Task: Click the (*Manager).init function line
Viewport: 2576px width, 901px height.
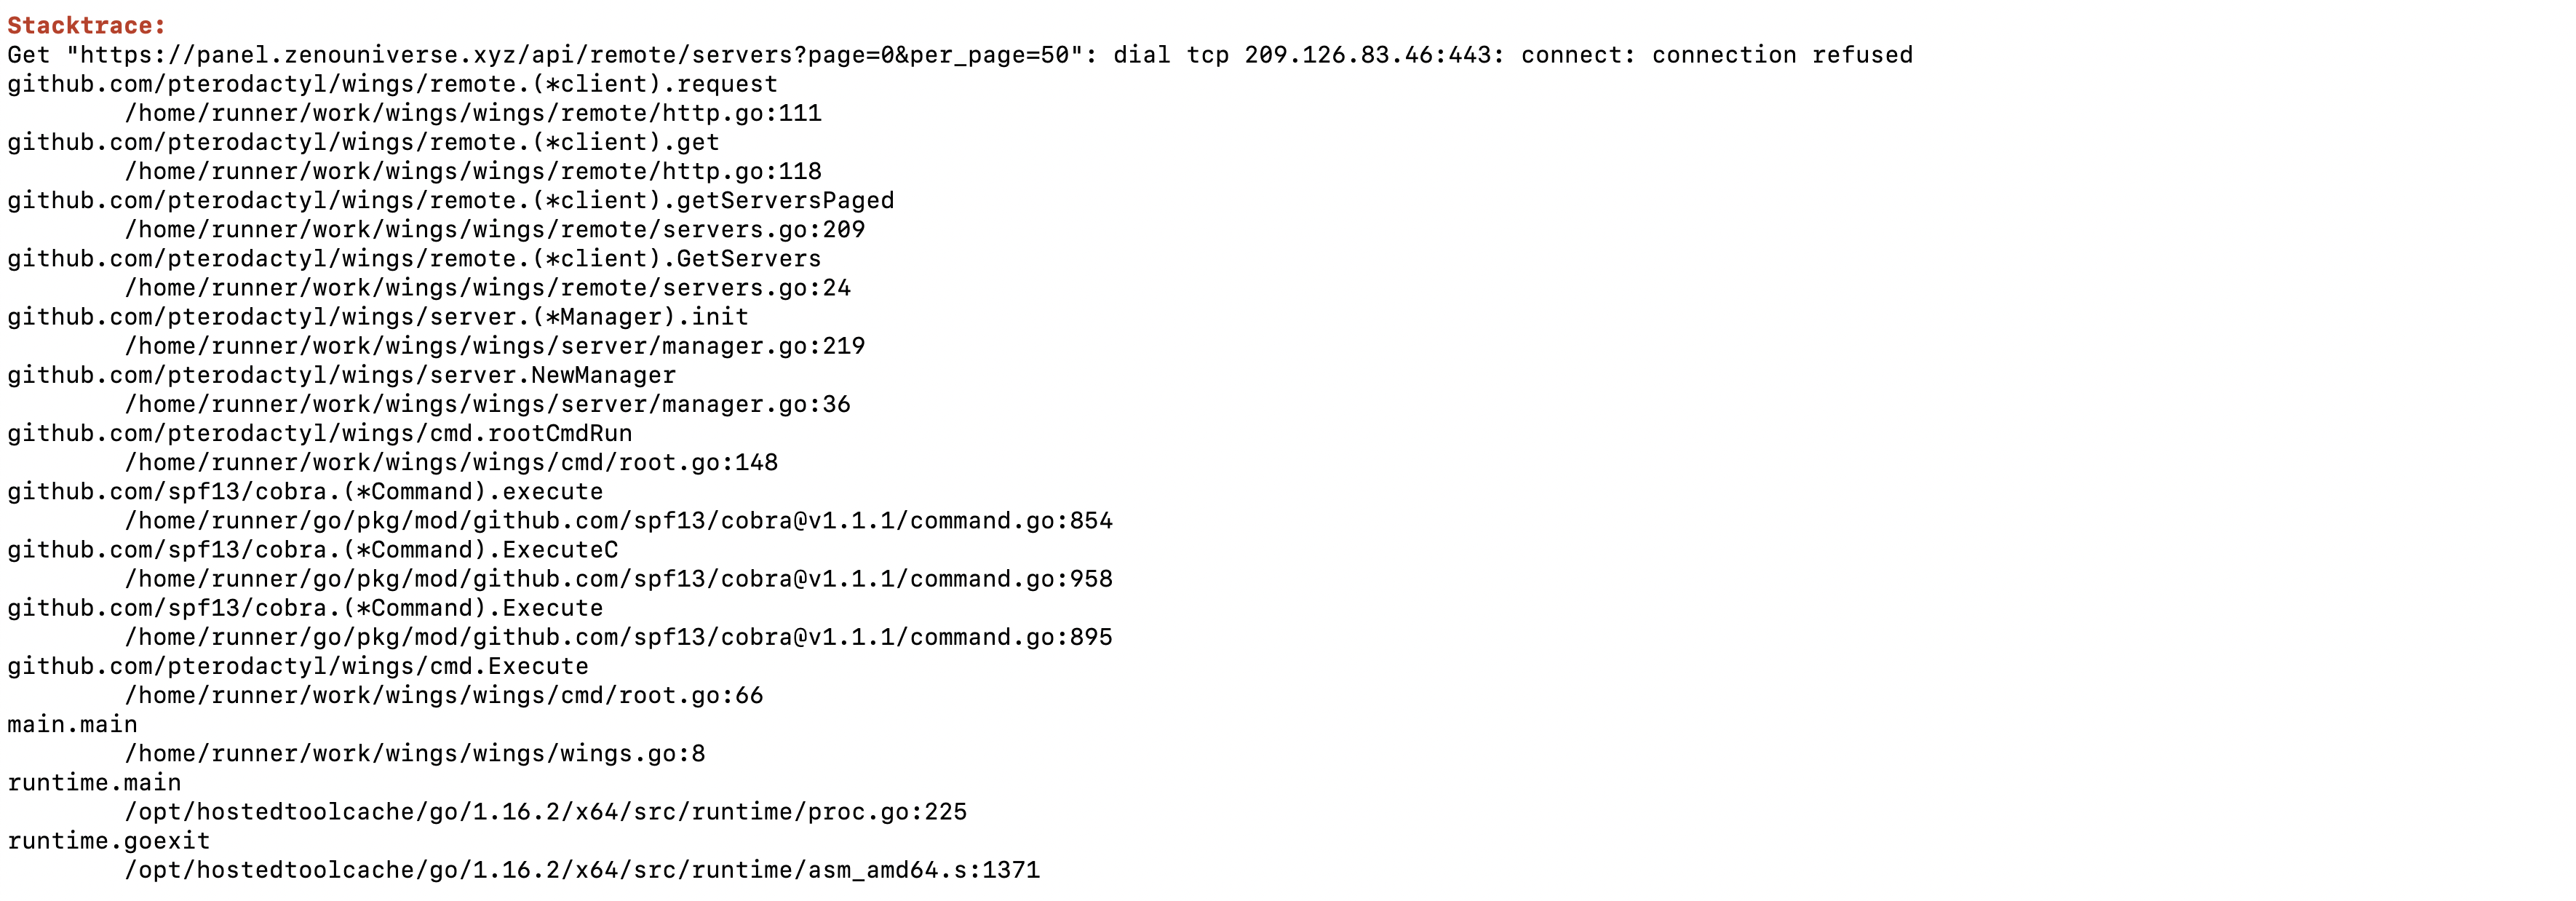Action: (x=378, y=316)
